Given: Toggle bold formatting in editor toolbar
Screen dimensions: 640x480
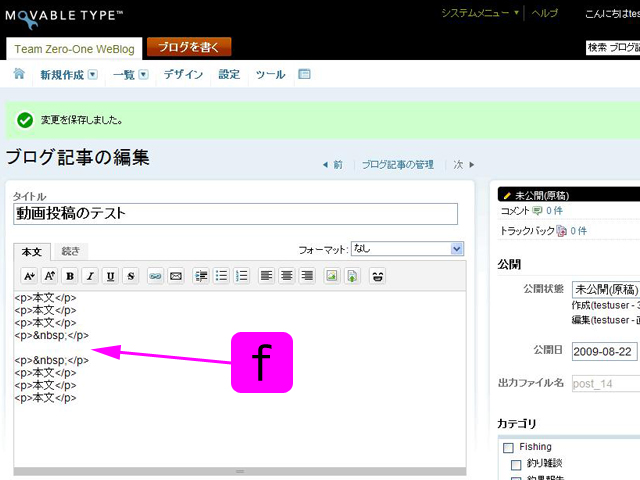Looking at the screenshot, I should [x=70, y=276].
